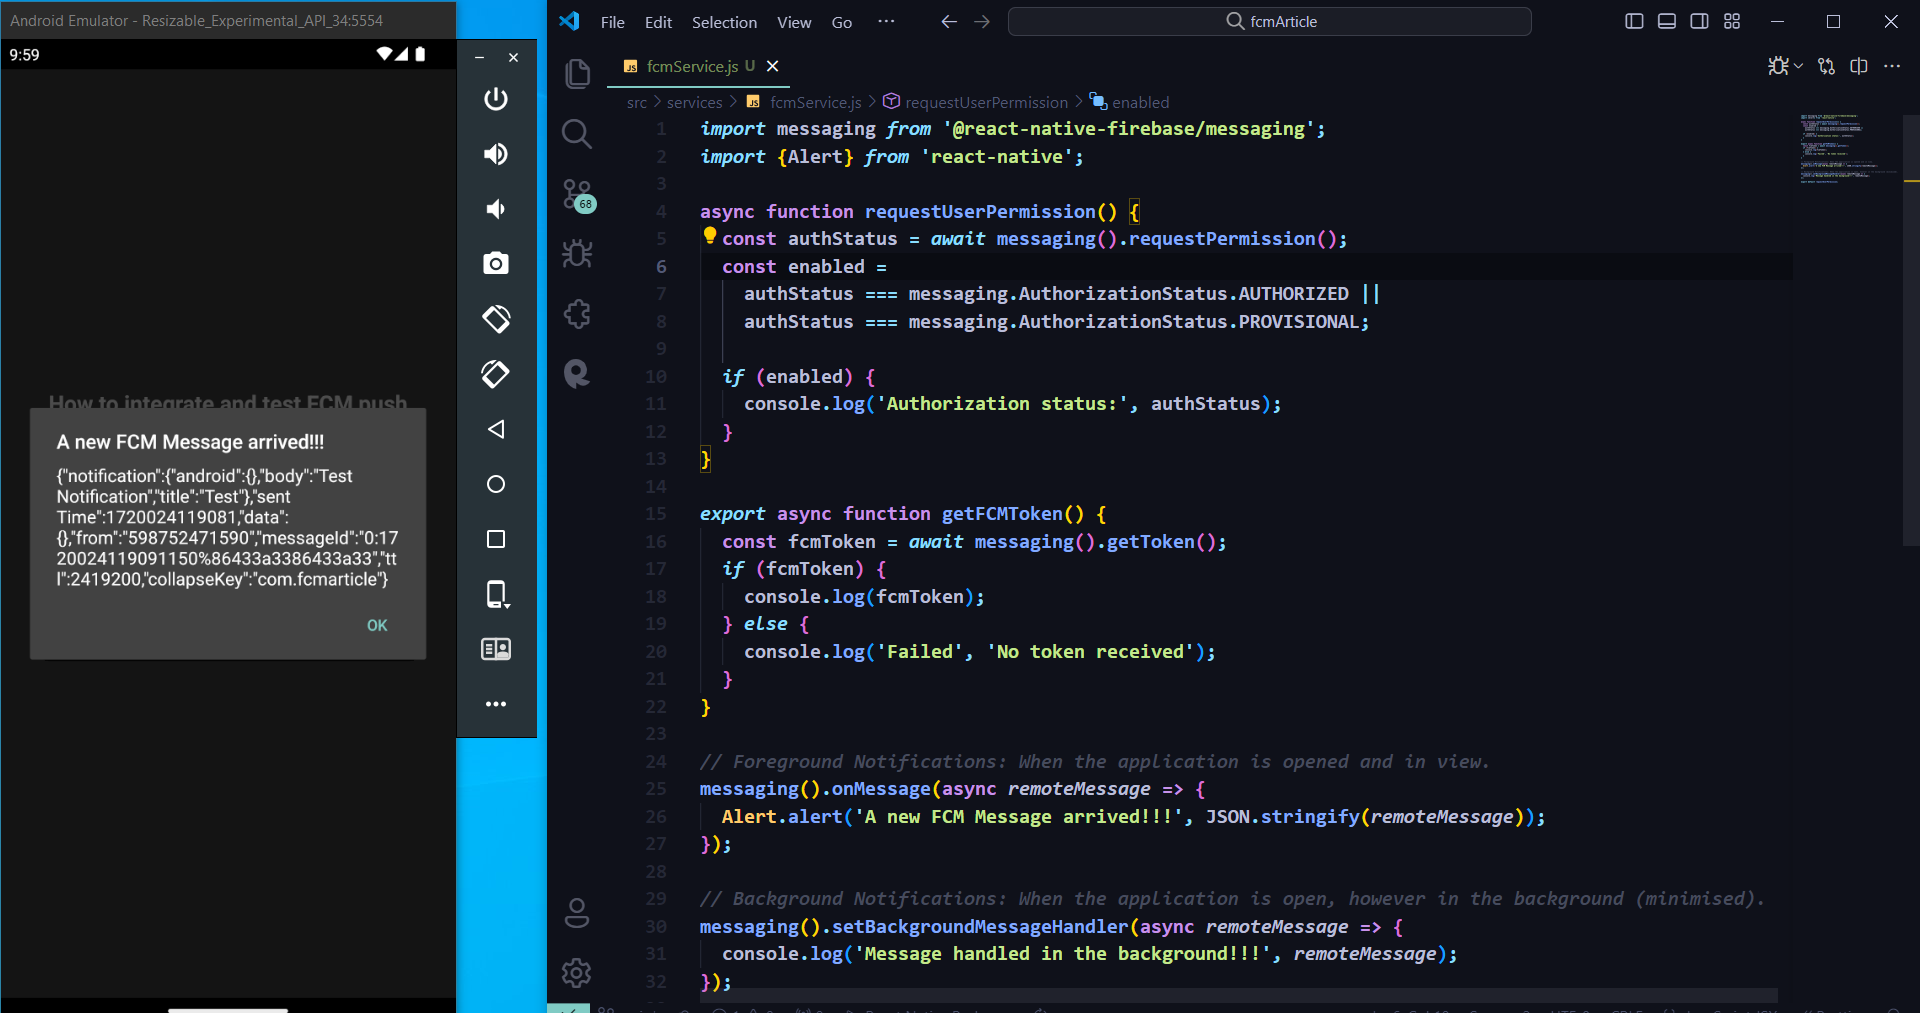
Task: Open the Run and Debug view
Action: click(x=577, y=254)
